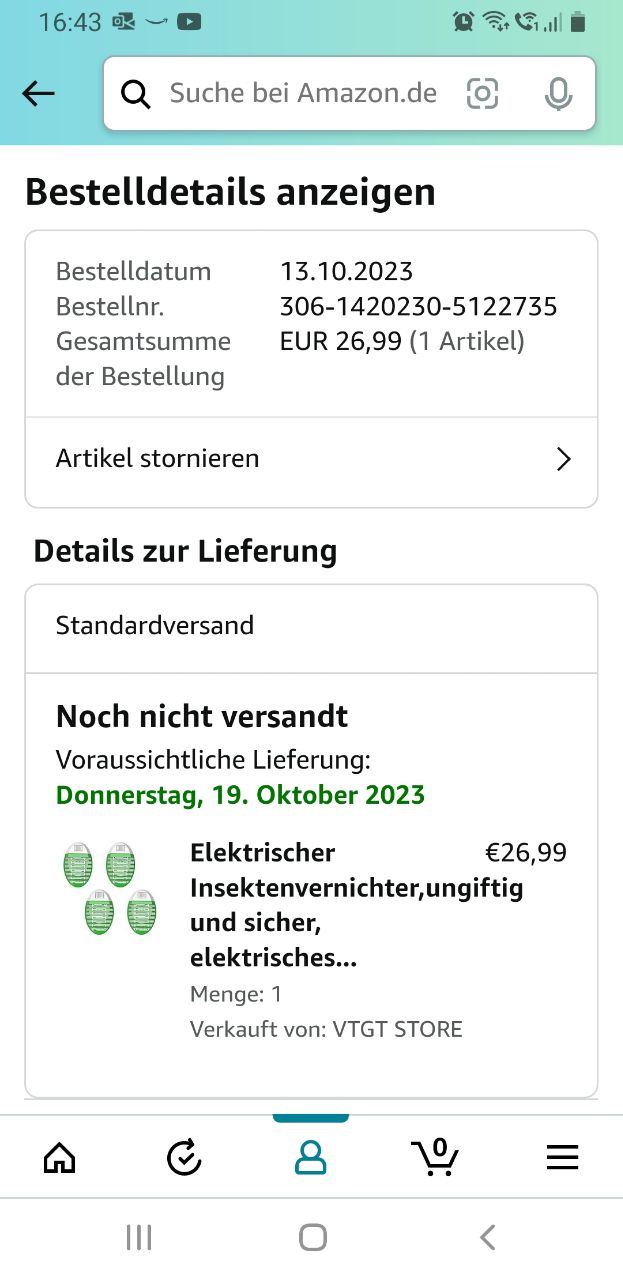
Task: Tap Artikel stornieren link text
Action: pos(158,459)
